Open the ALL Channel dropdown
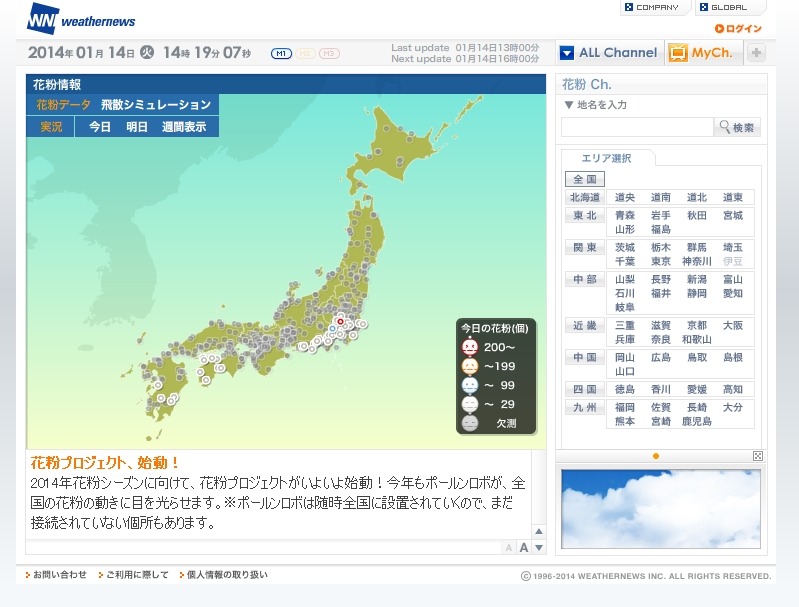 [609, 52]
